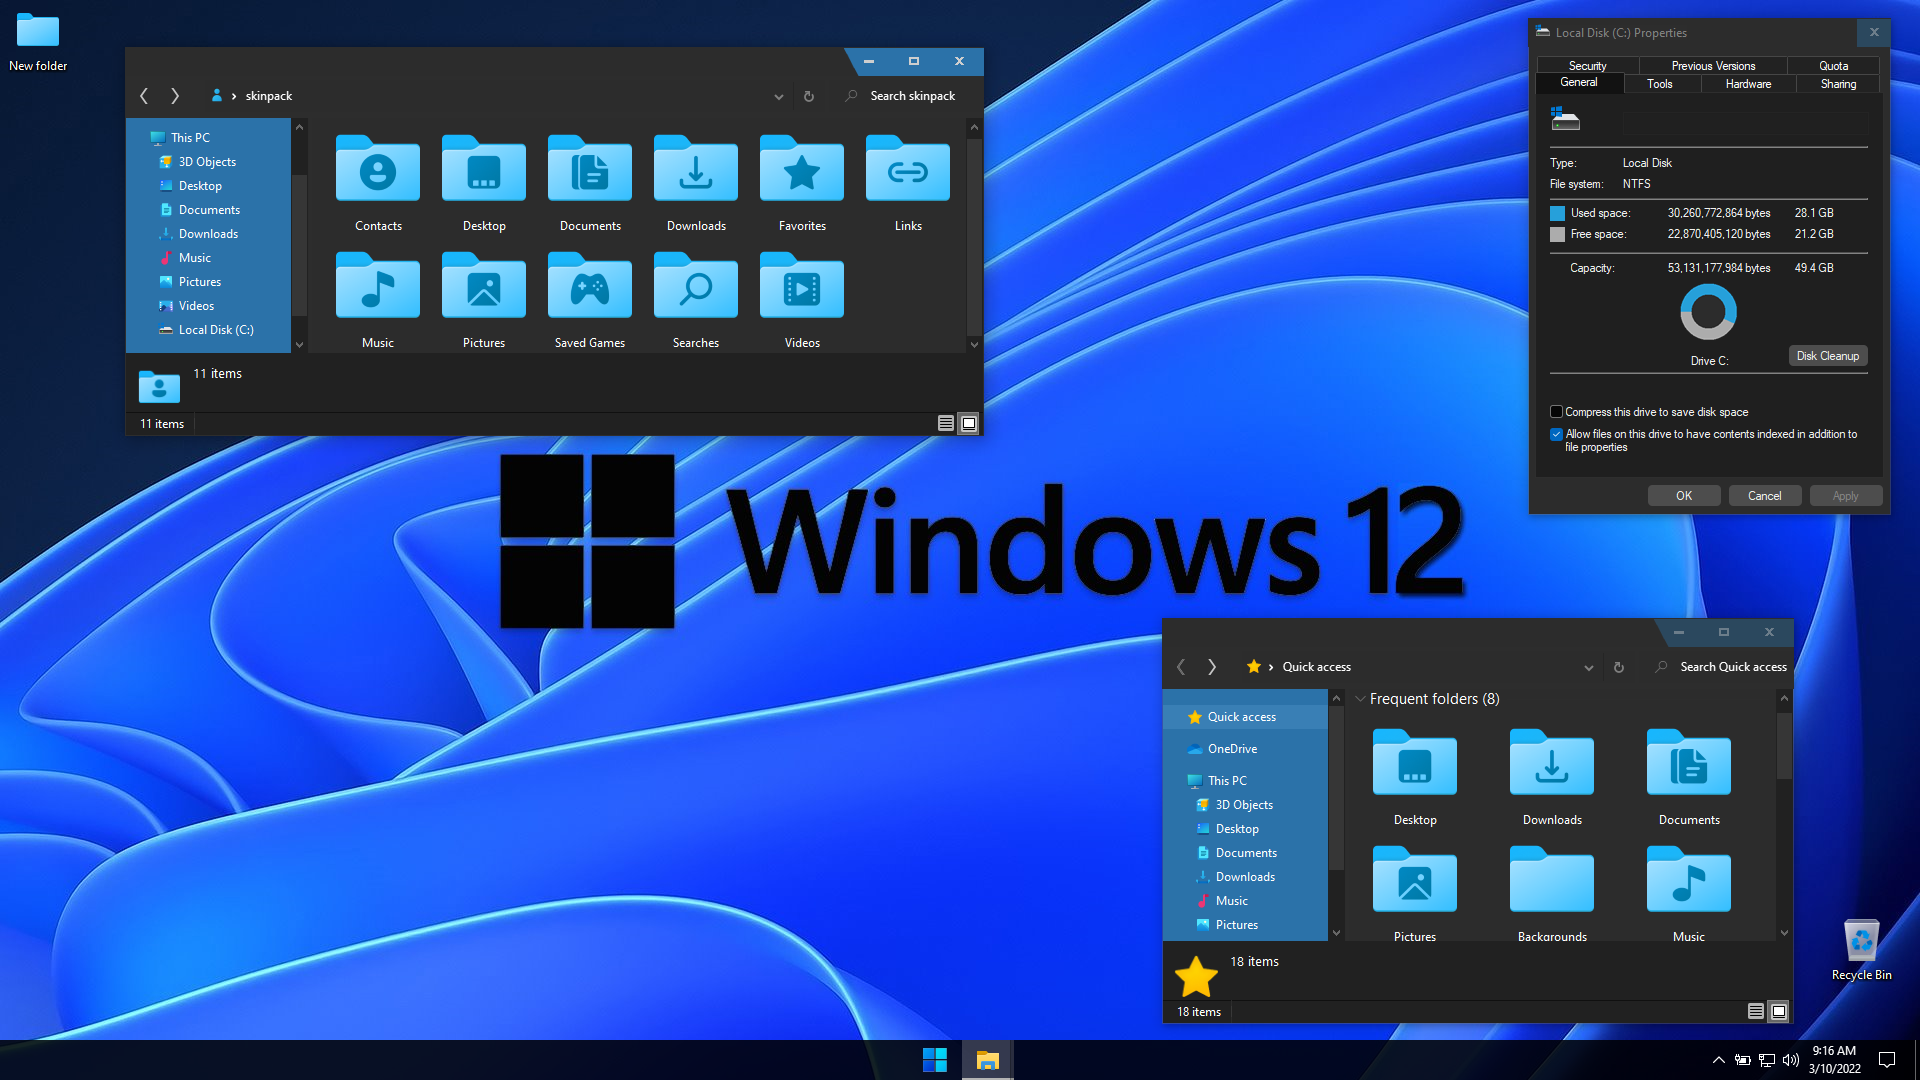This screenshot has height=1080, width=1920.
Task: Open the Pictures folder in skinpack window
Action: [484, 300]
